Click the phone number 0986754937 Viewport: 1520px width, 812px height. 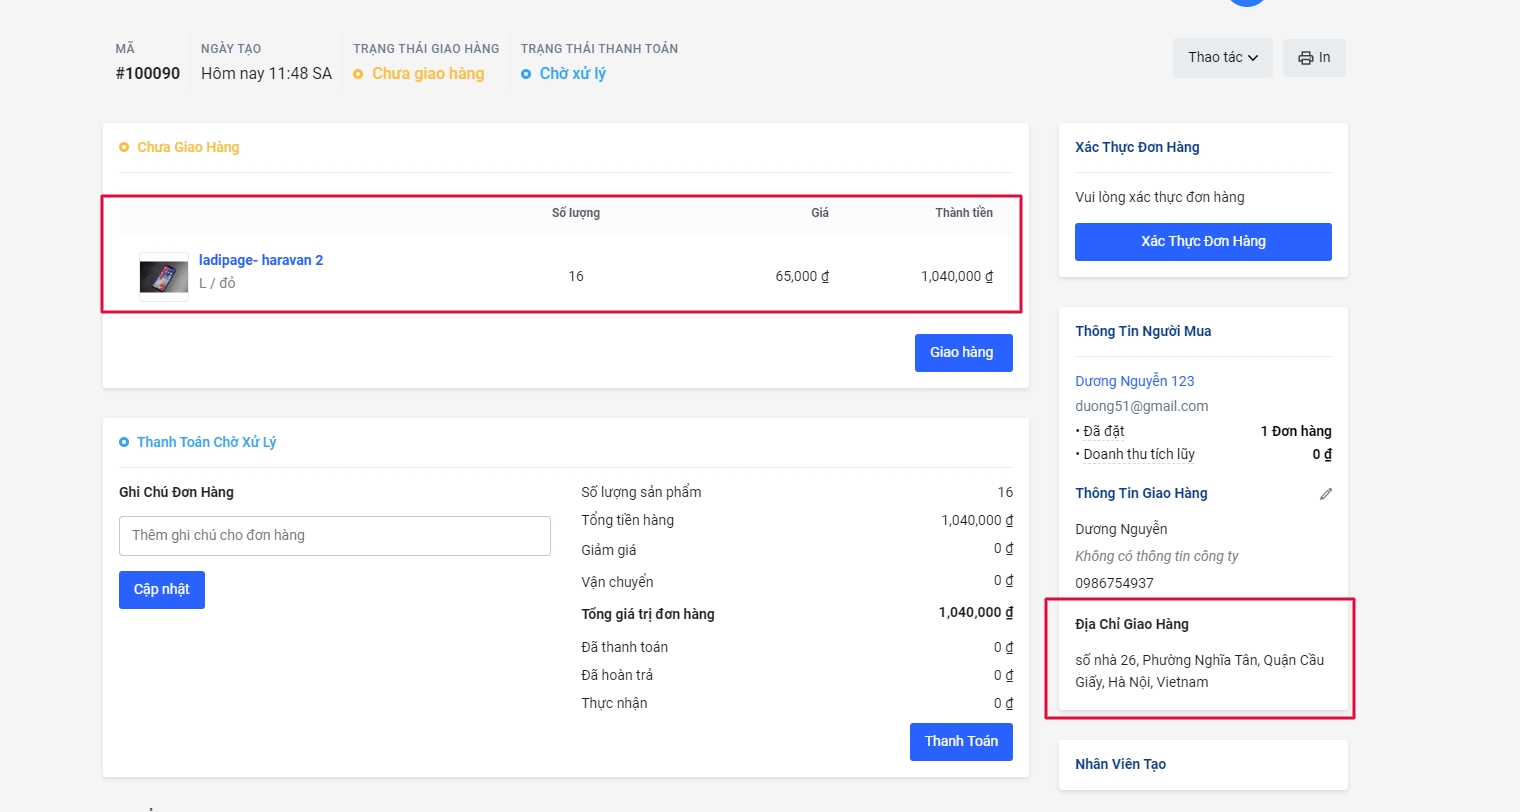point(1114,583)
